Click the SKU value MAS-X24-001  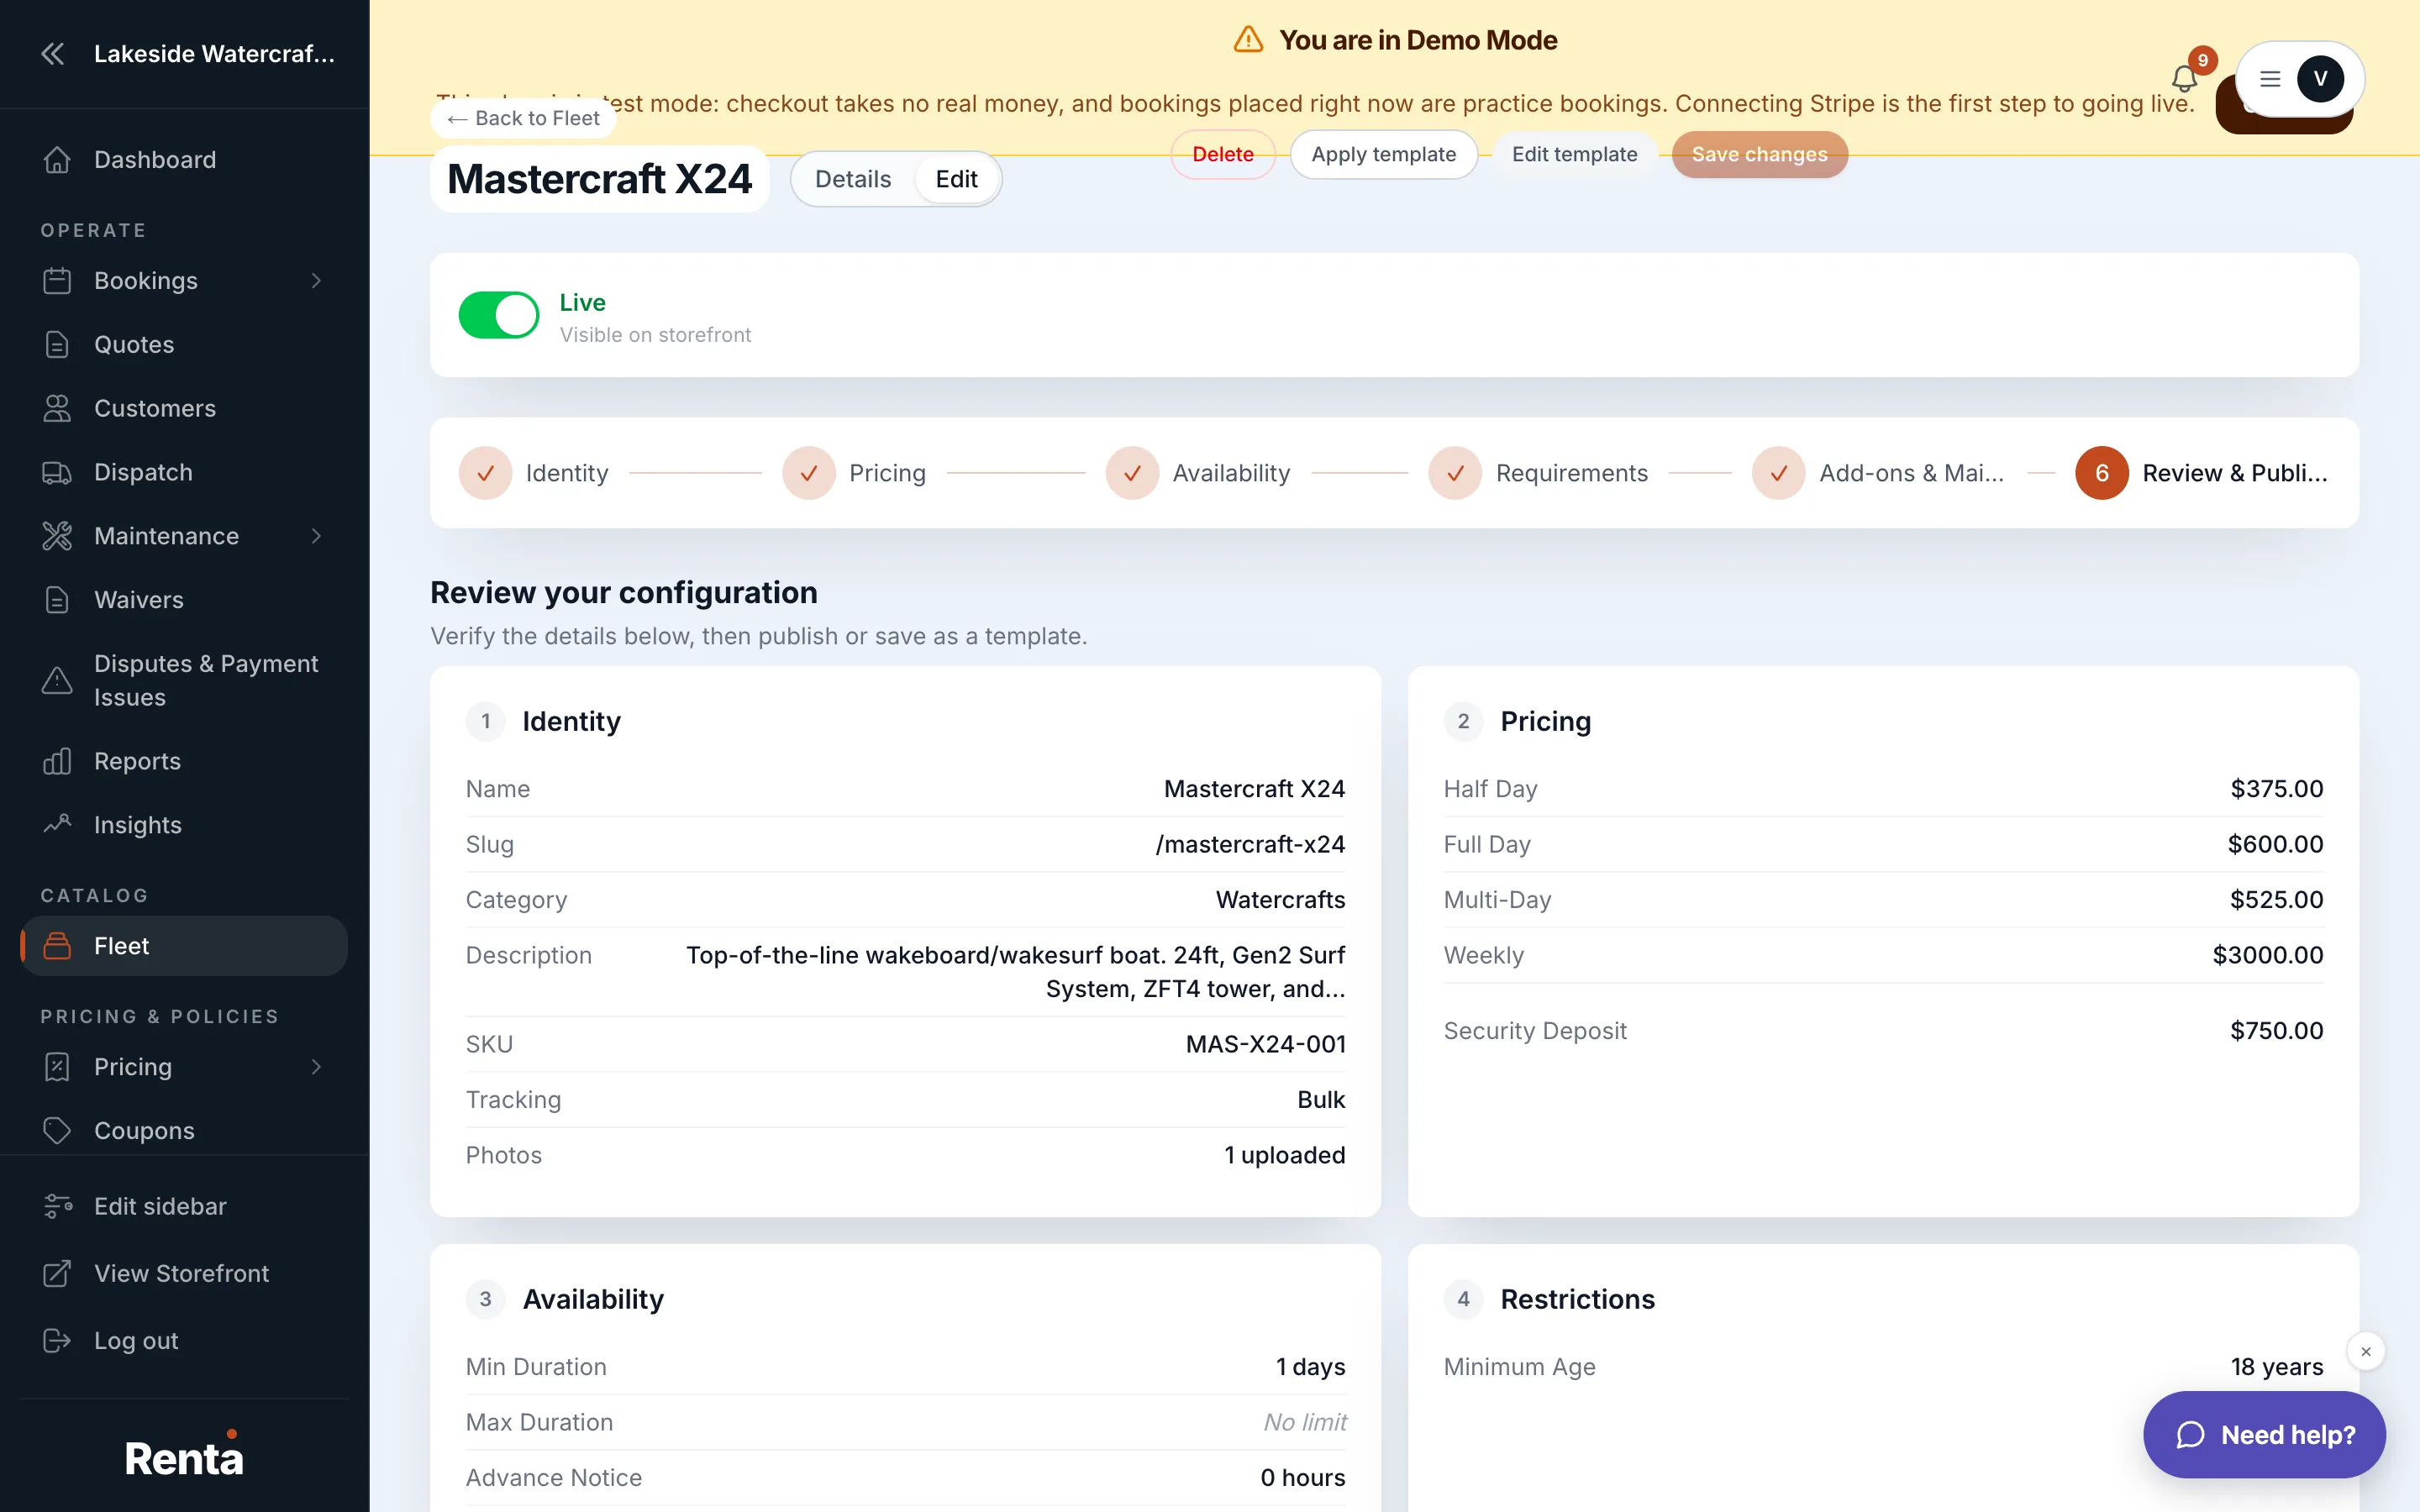(1265, 1045)
